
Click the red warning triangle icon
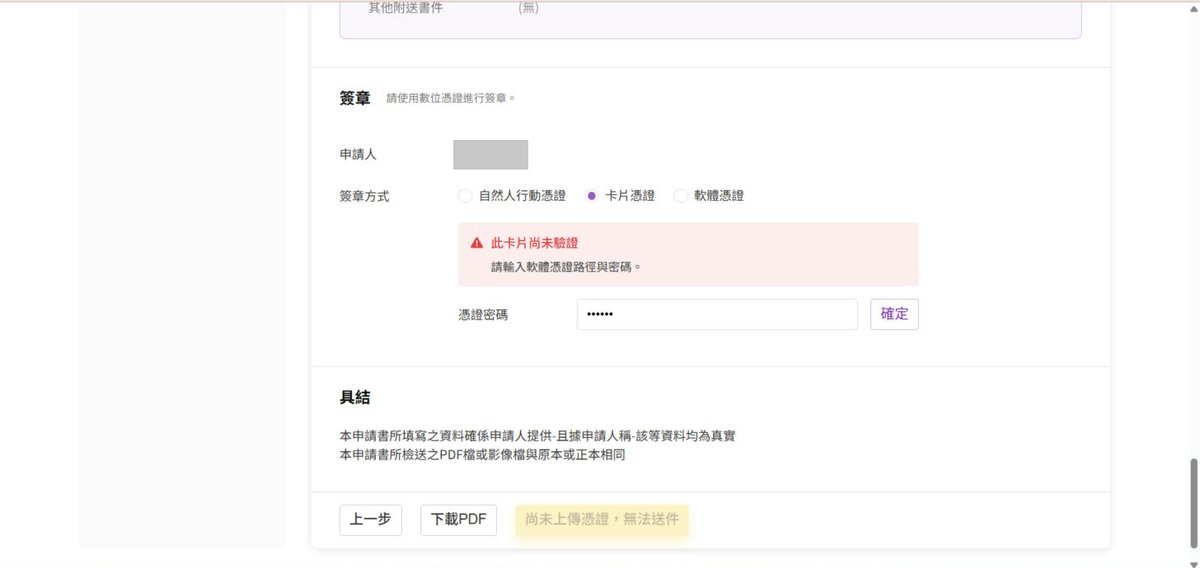tap(477, 243)
